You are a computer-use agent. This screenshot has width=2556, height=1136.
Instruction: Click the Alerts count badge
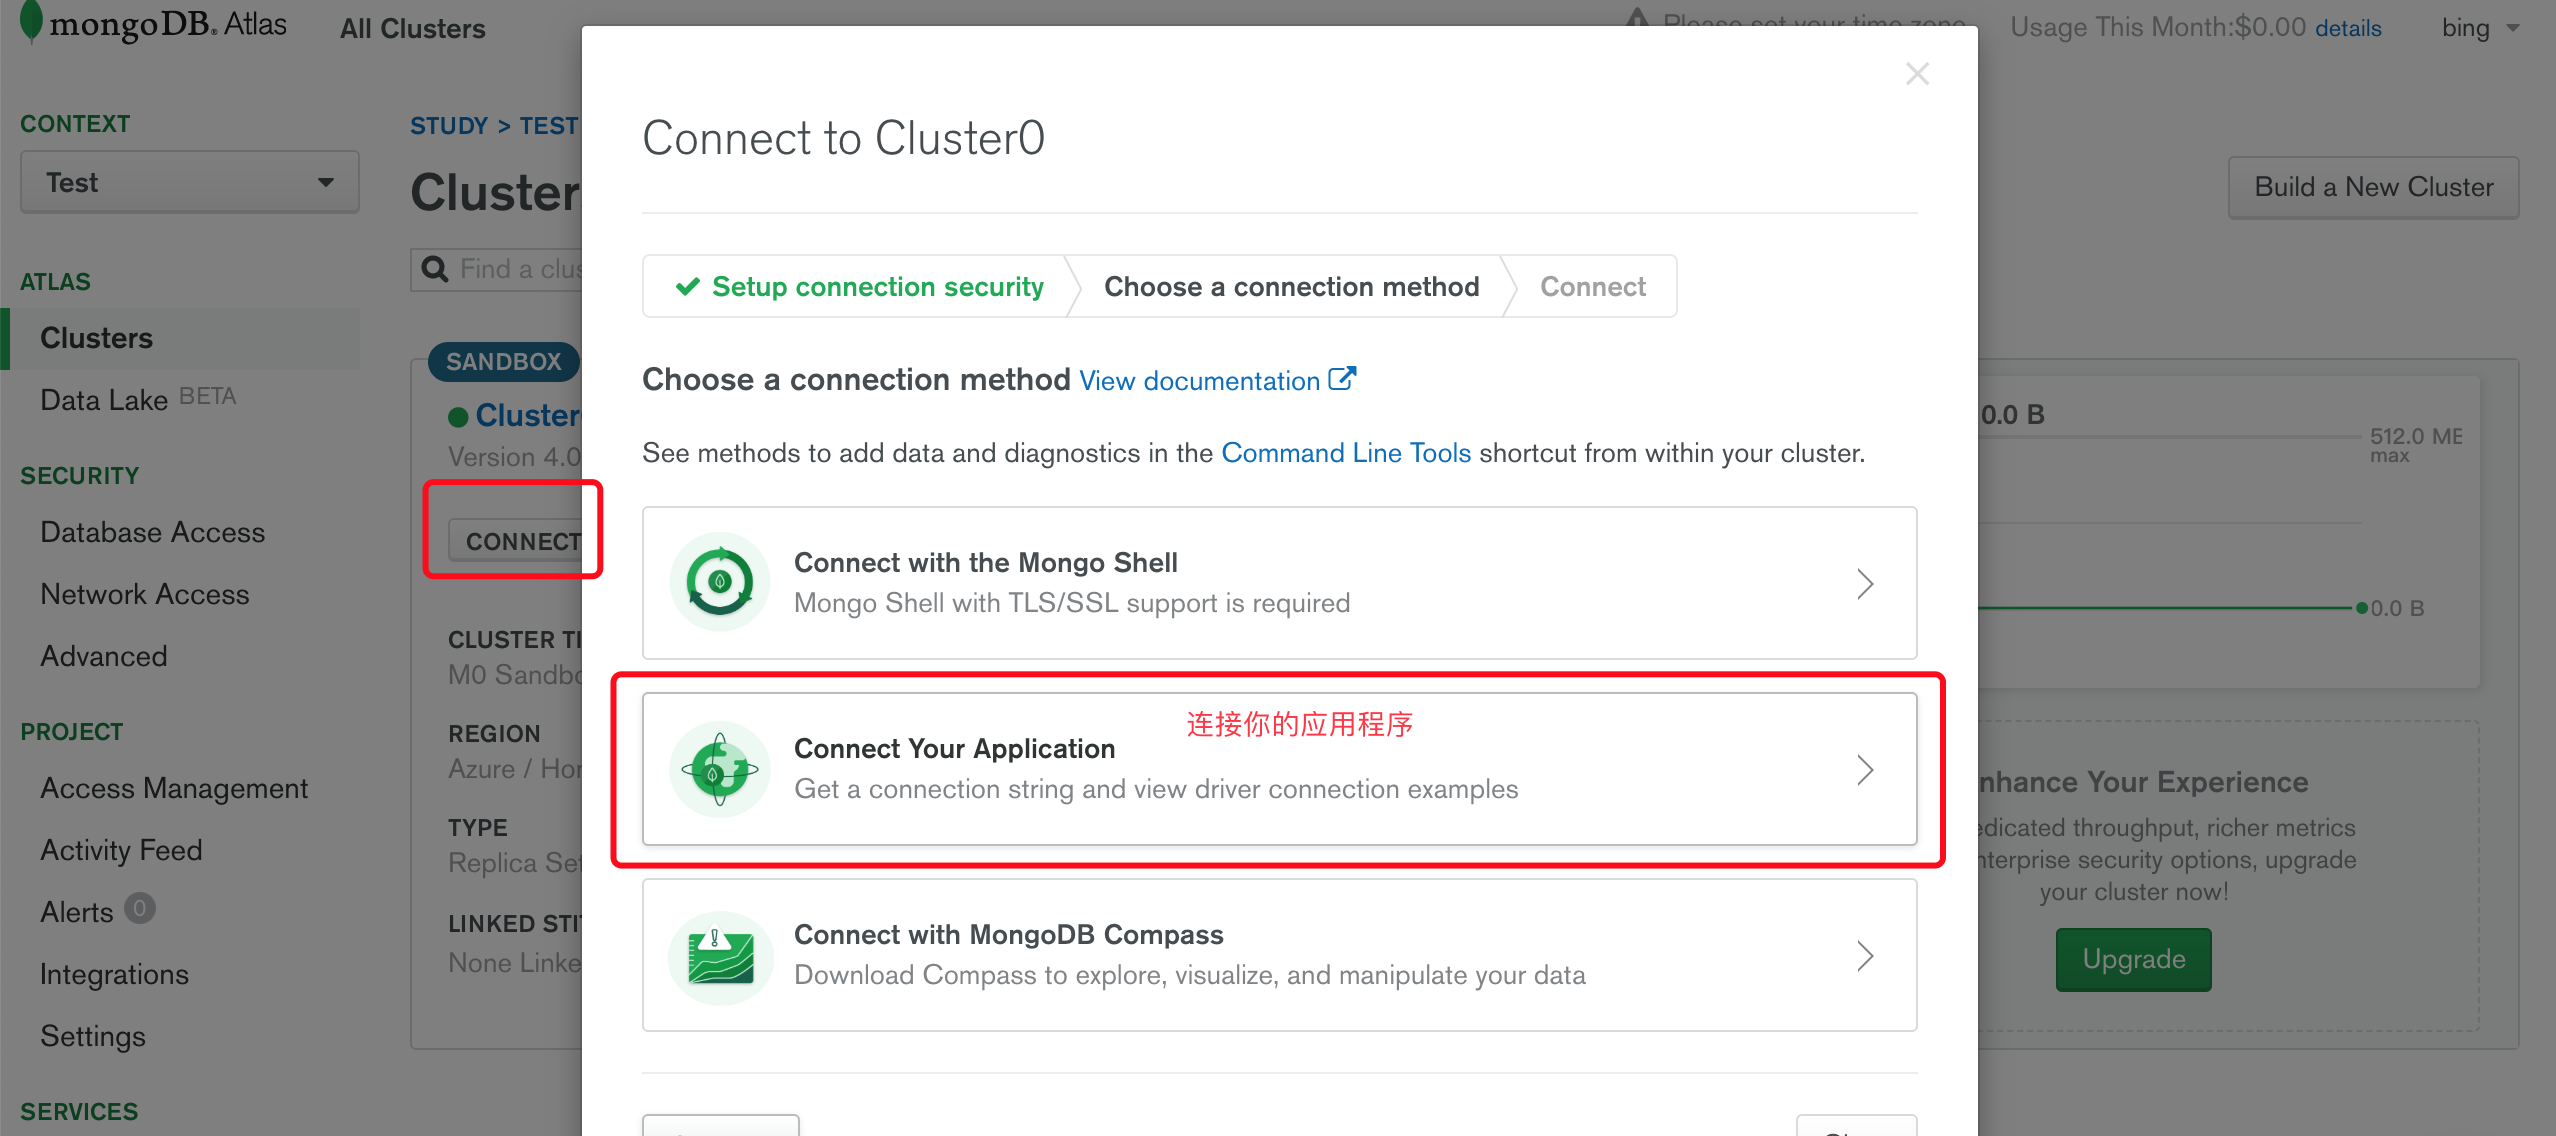(140, 908)
